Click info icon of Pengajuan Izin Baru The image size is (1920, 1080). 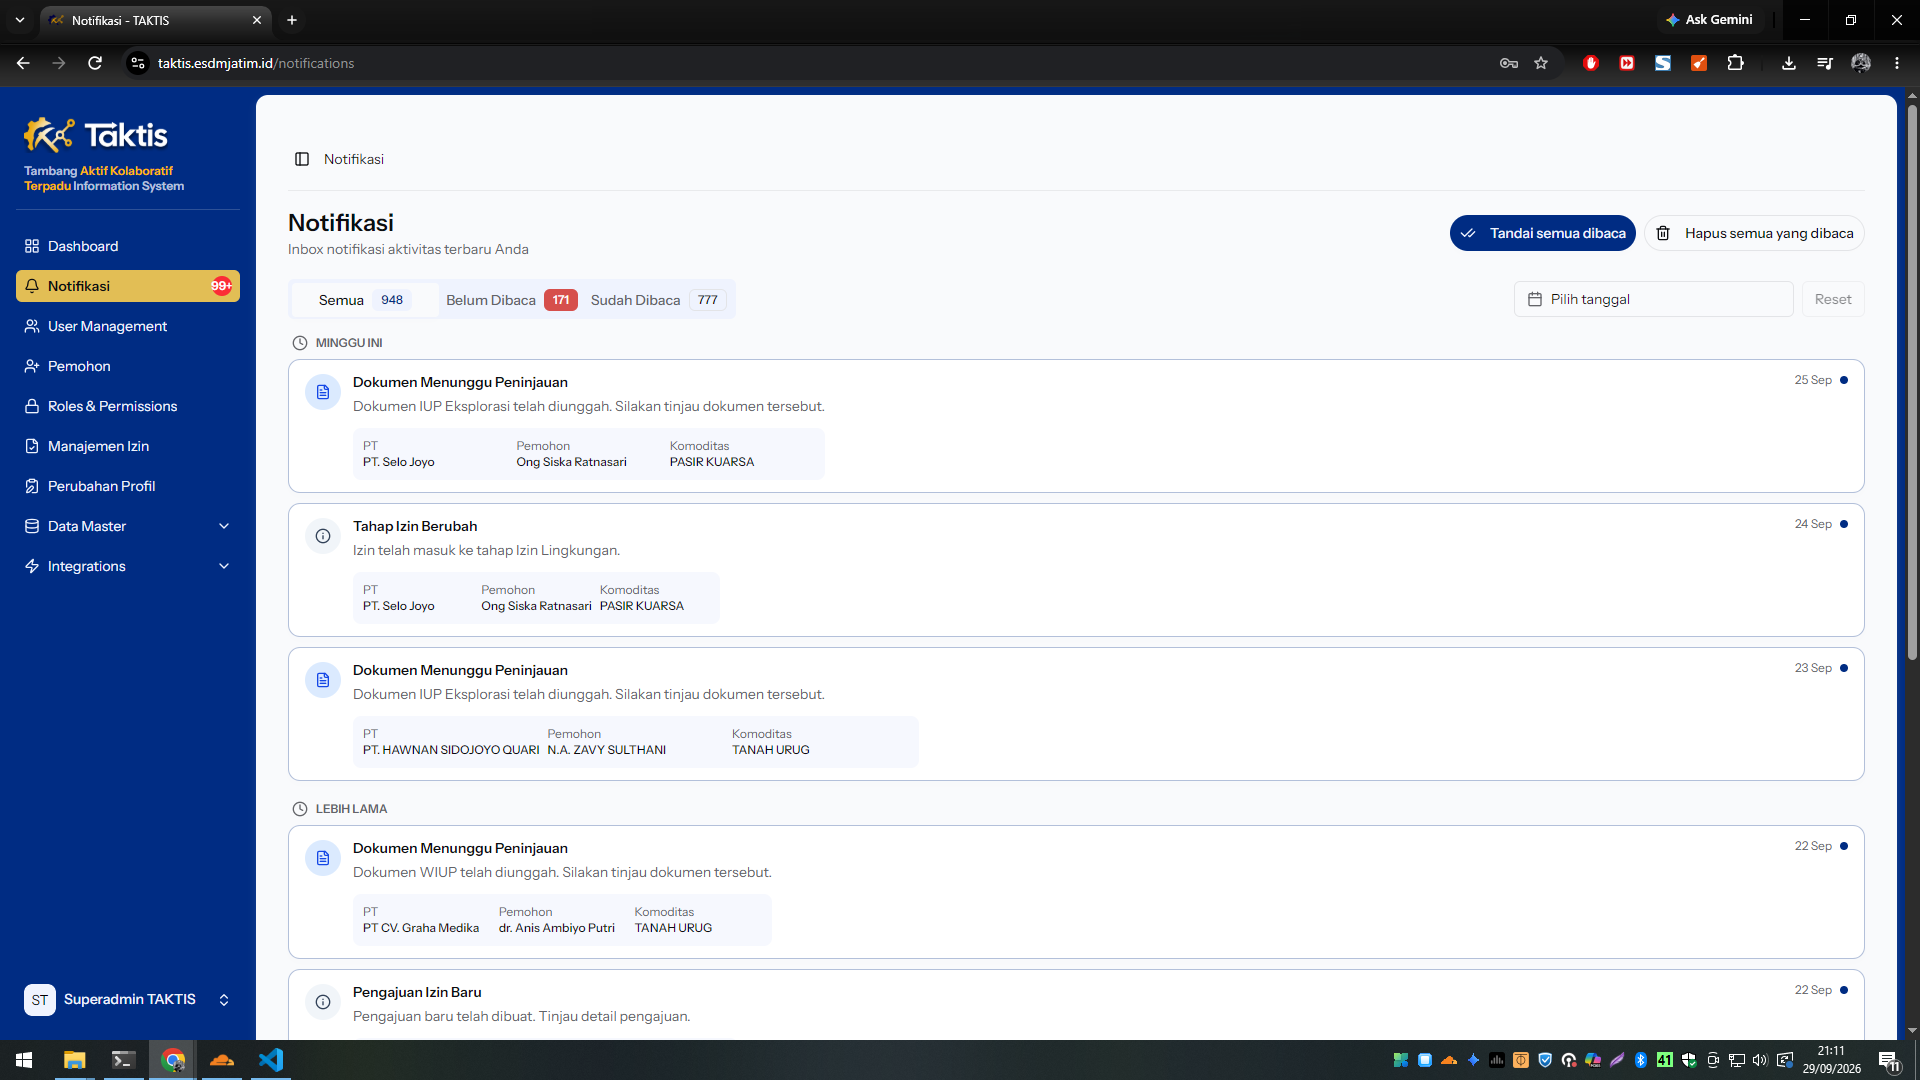click(x=323, y=1002)
